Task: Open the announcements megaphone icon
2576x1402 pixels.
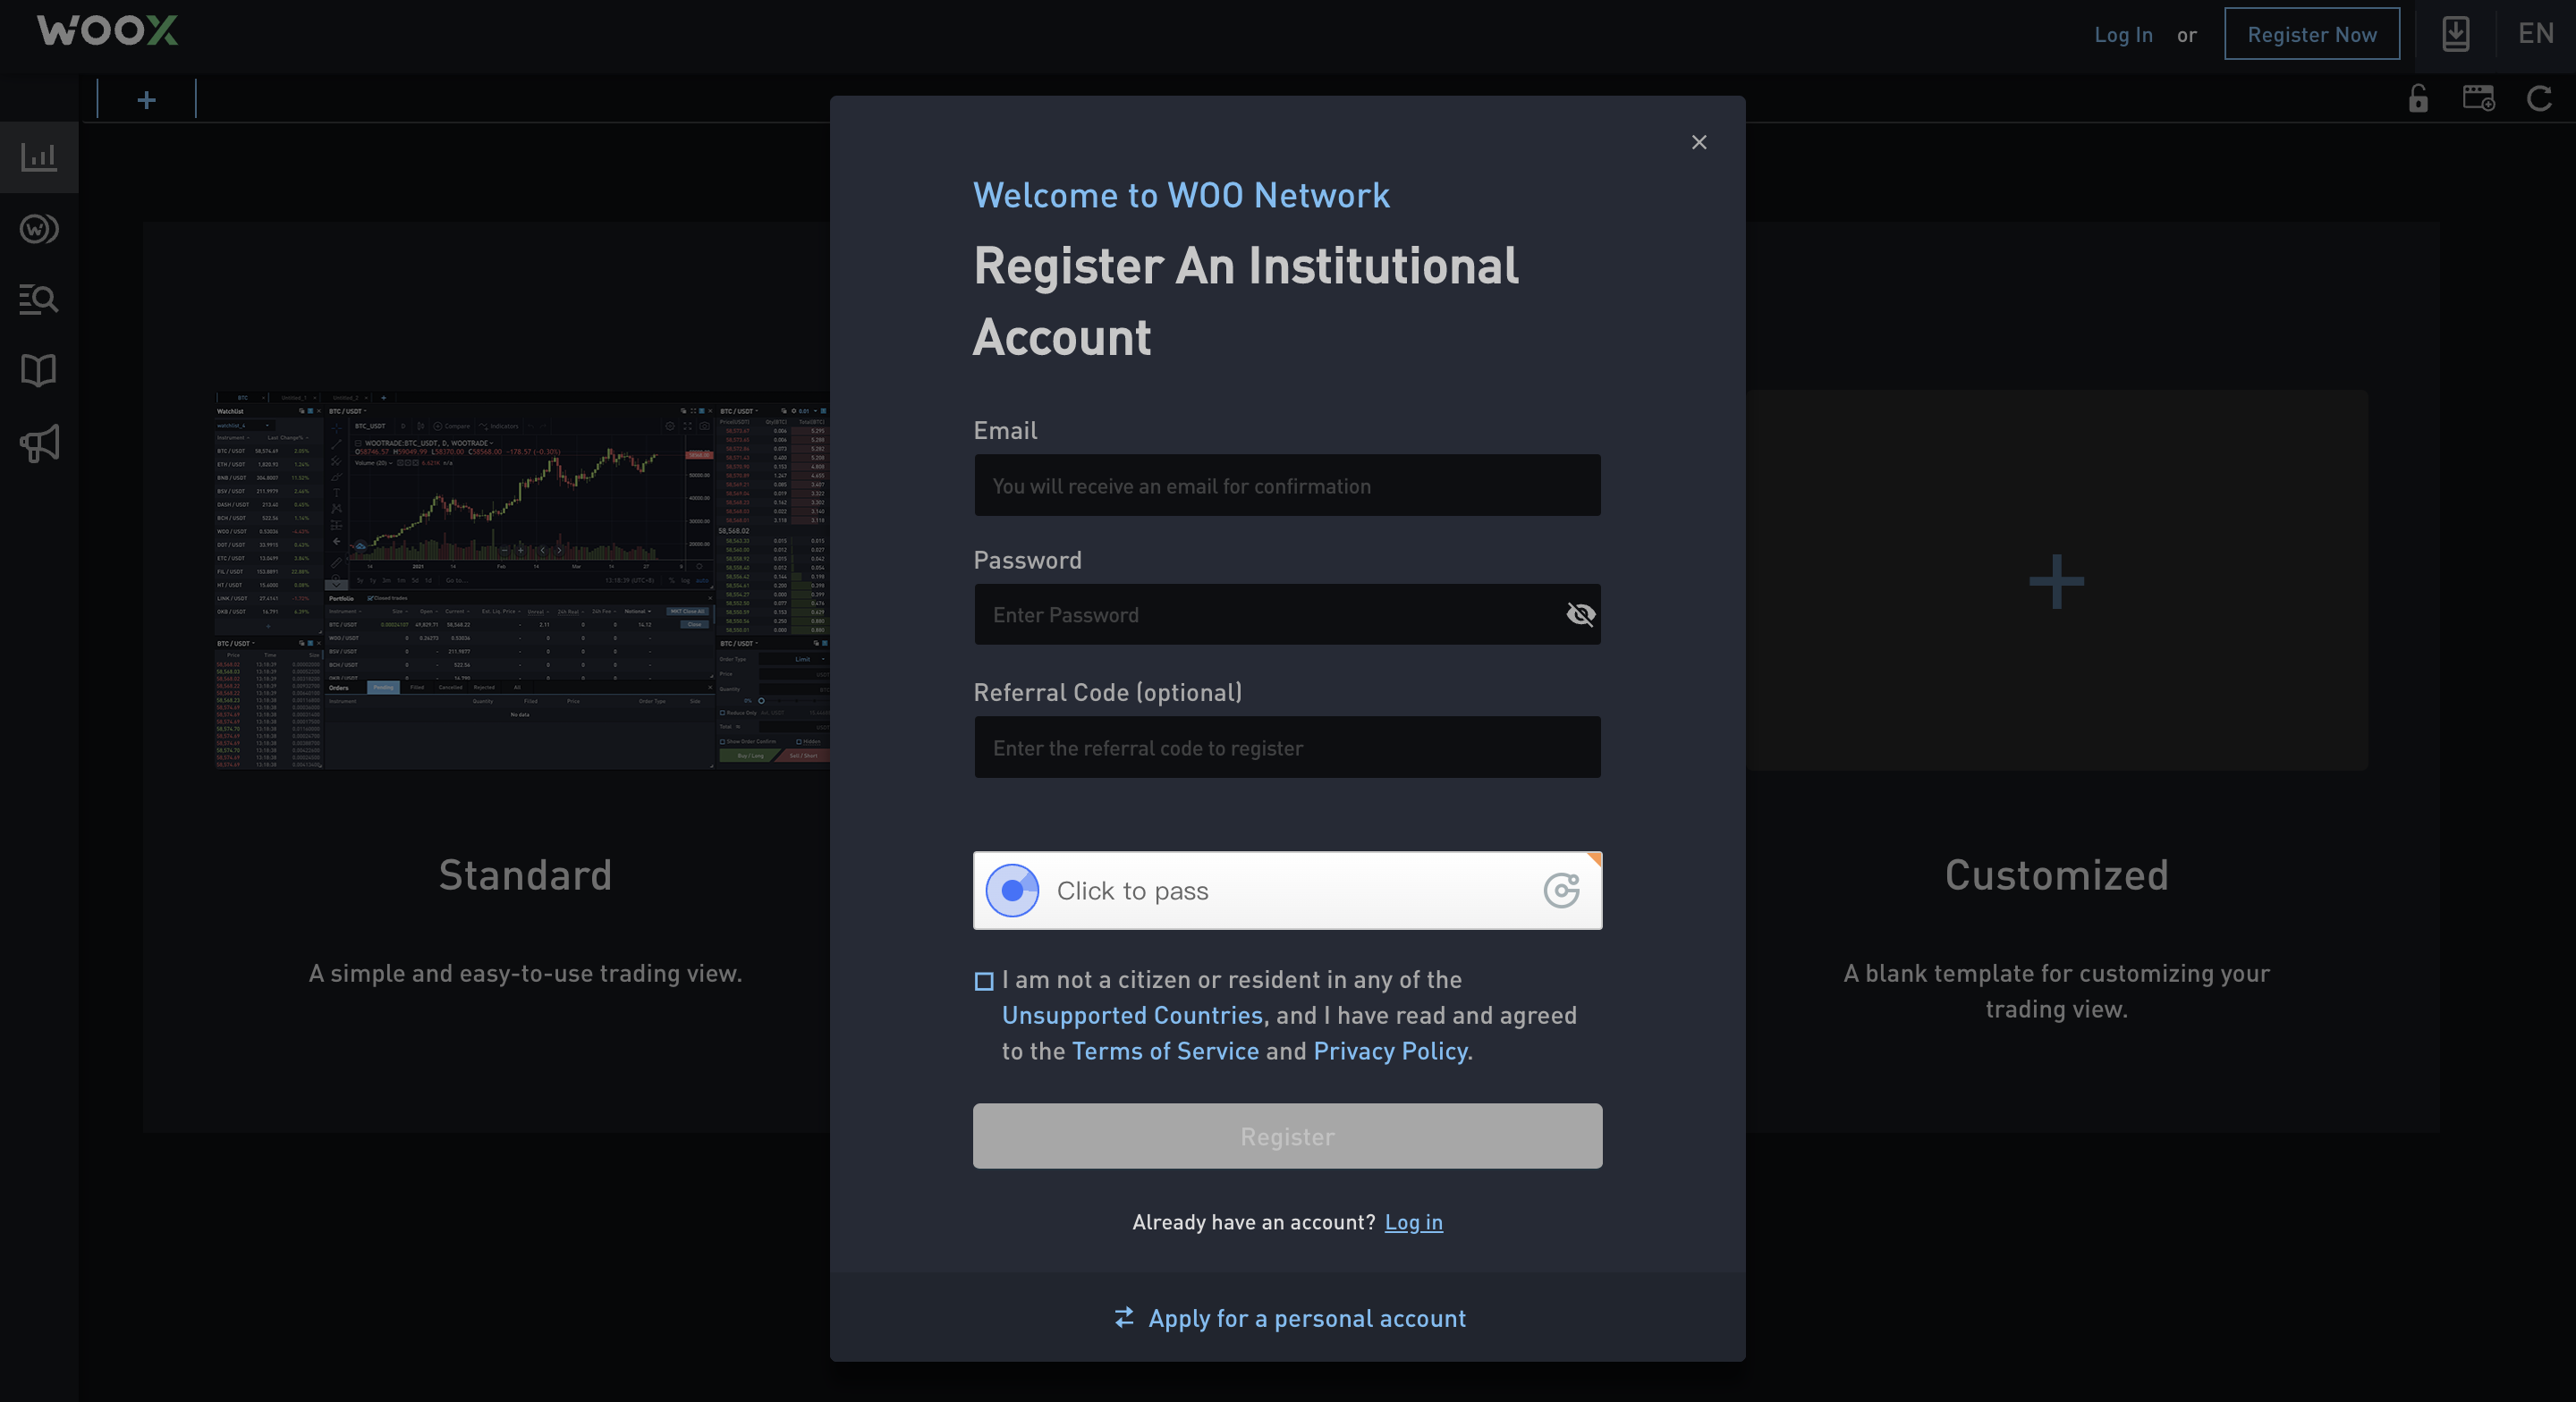Action: (39, 443)
